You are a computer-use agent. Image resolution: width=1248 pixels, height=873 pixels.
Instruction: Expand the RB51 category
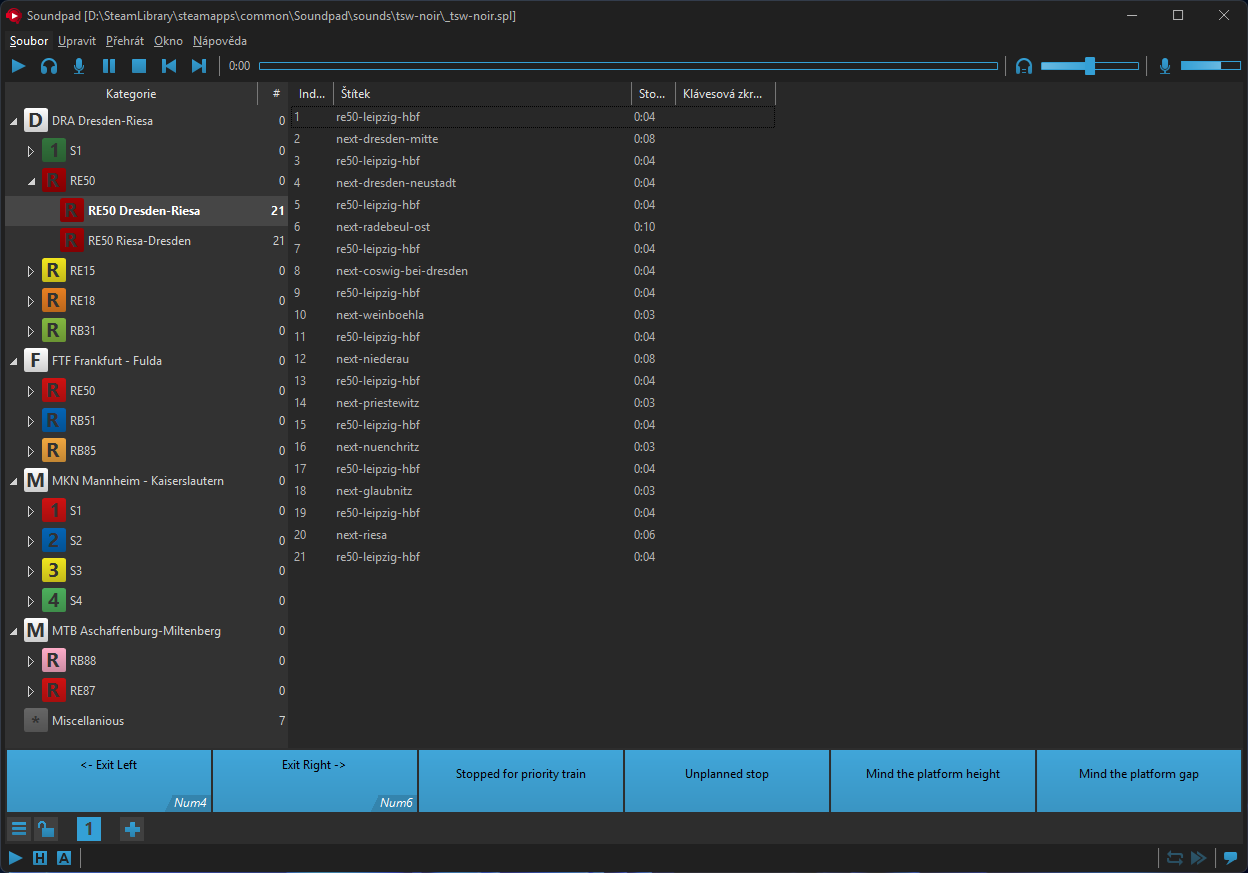click(x=31, y=421)
